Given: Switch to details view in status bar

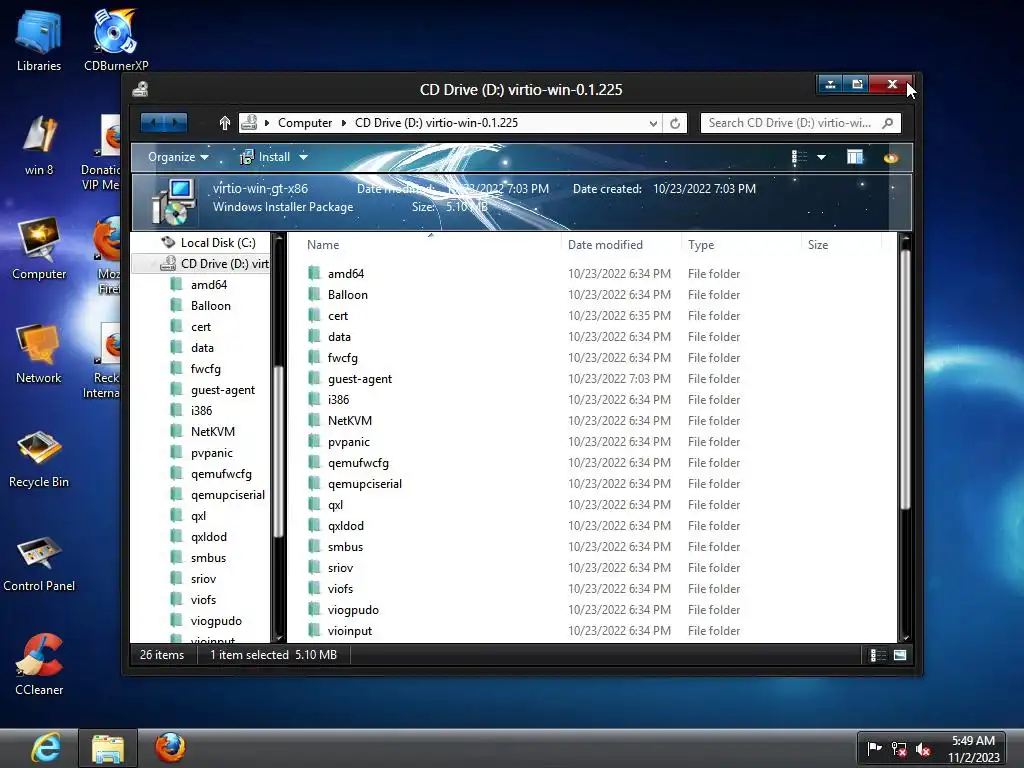Looking at the screenshot, I should click(x=878, y=655).
